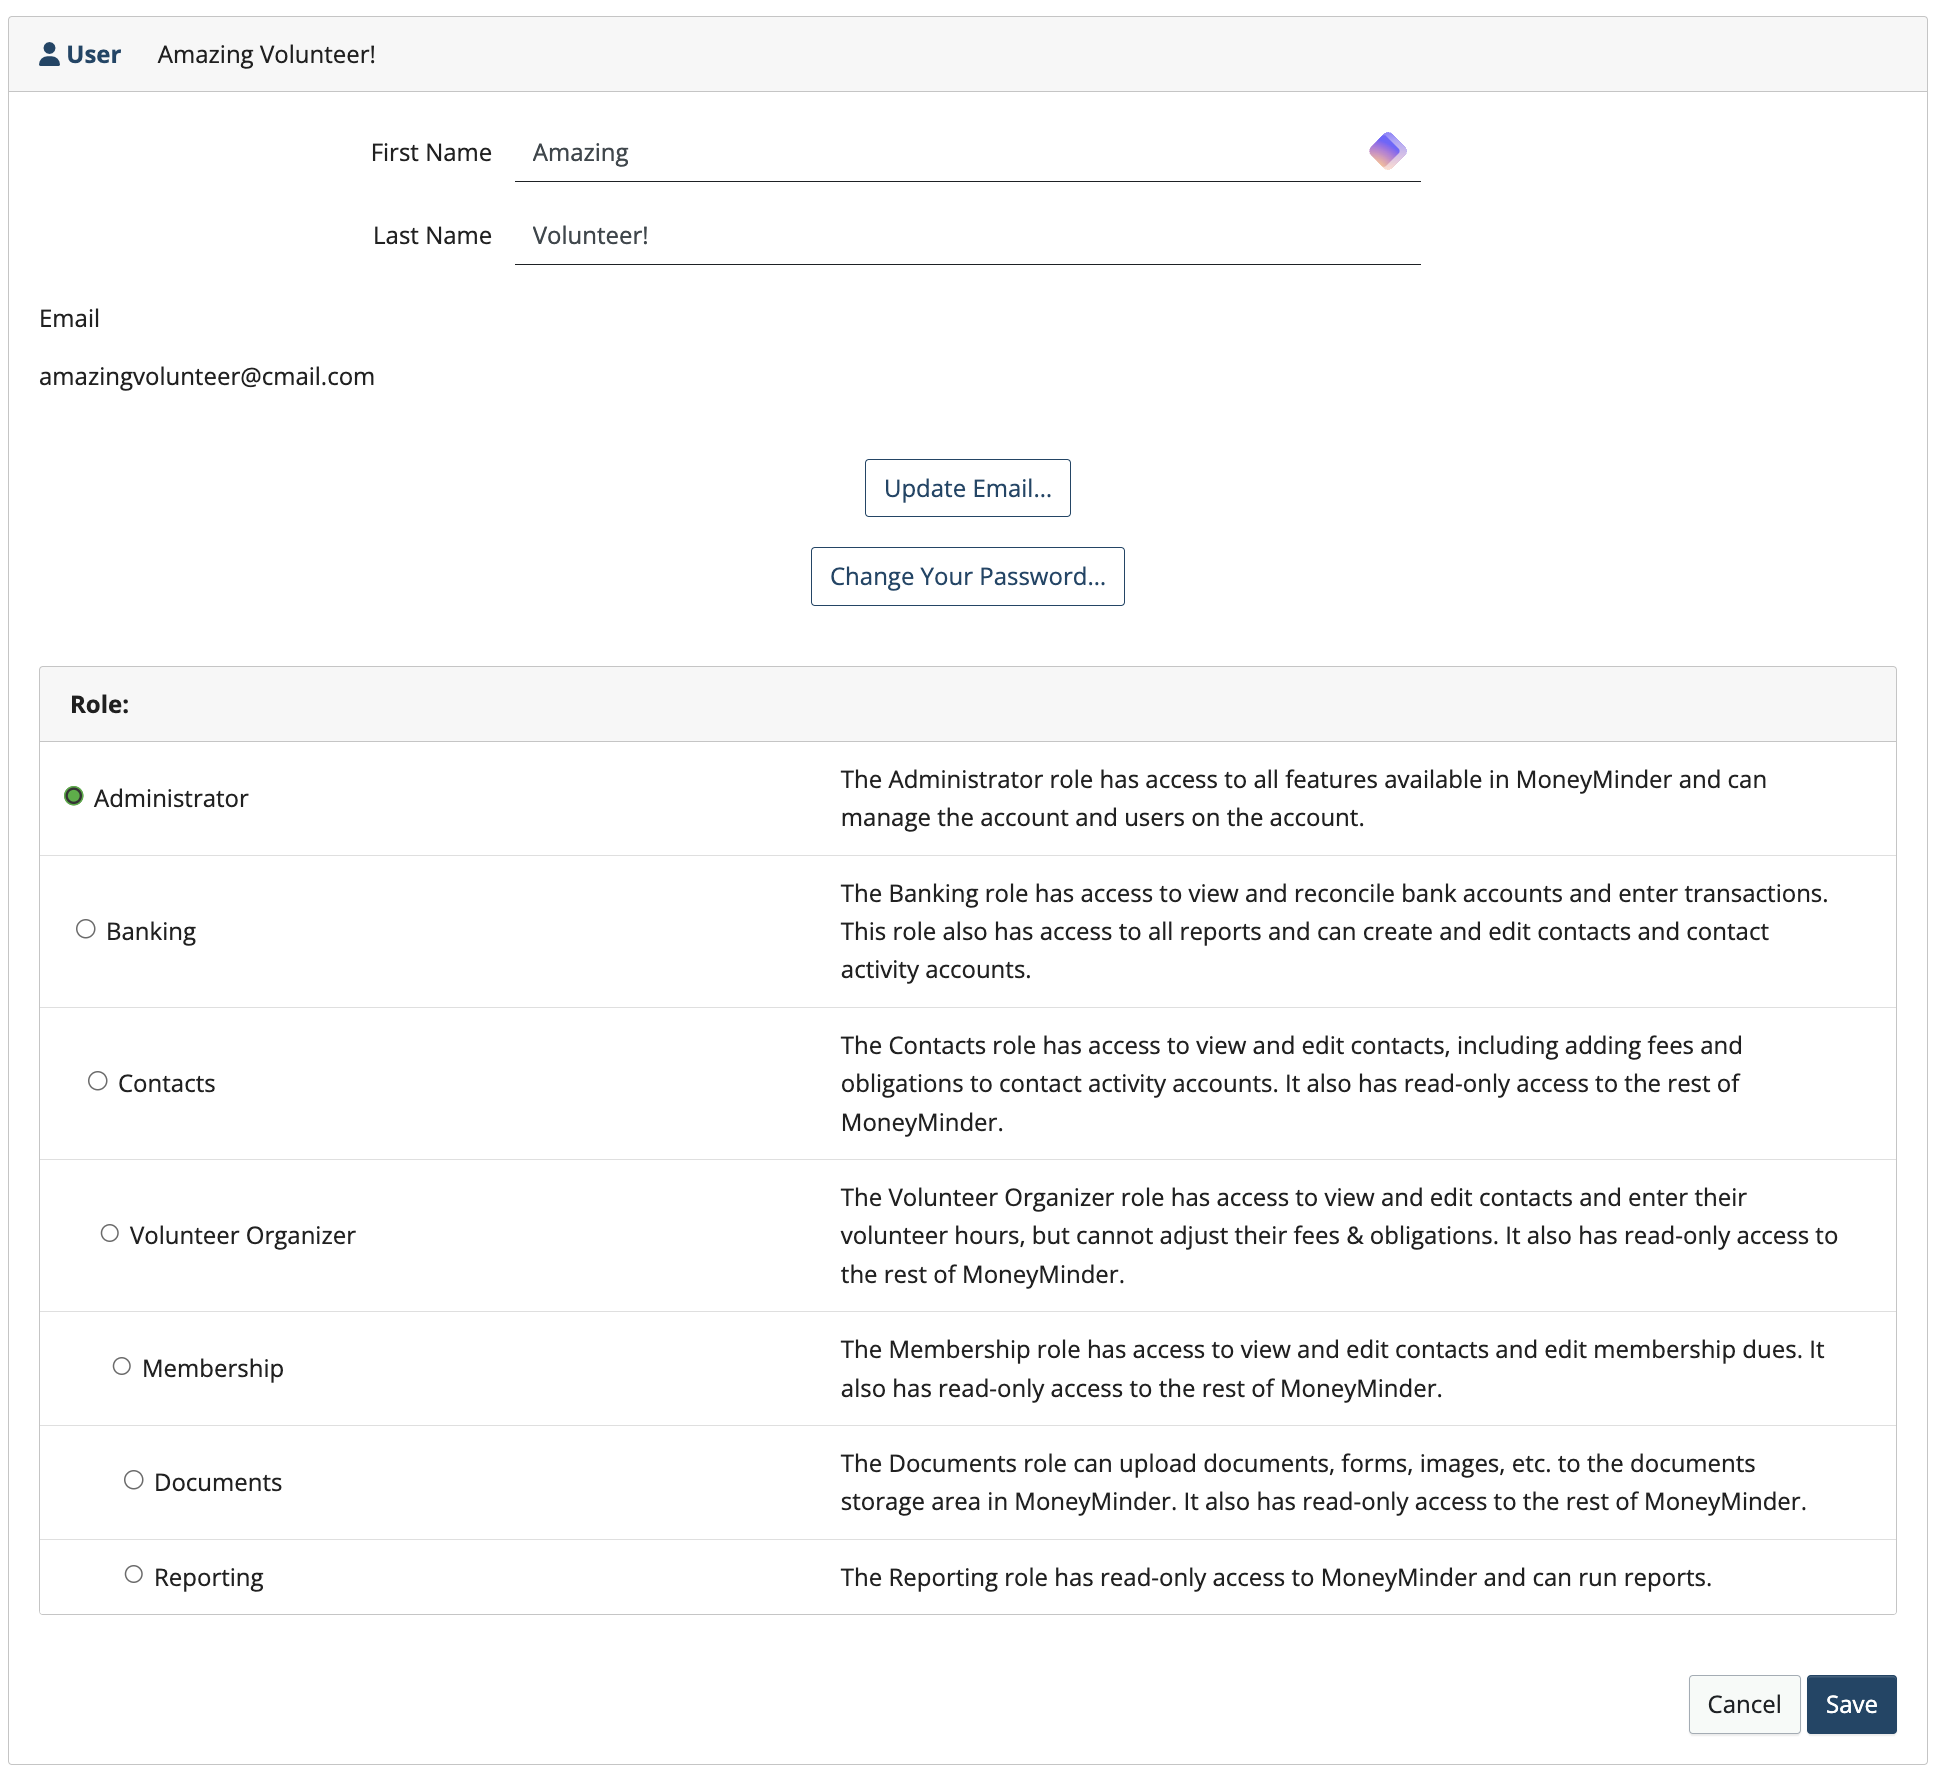Select the Membership role radio button

coord(122,1366)
